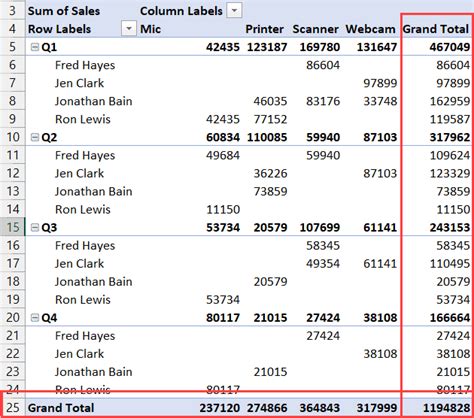This screenshot has width=474, height=418.
Task: Click Fred Hayes under Q2
Action: click(x=85, y=155)
